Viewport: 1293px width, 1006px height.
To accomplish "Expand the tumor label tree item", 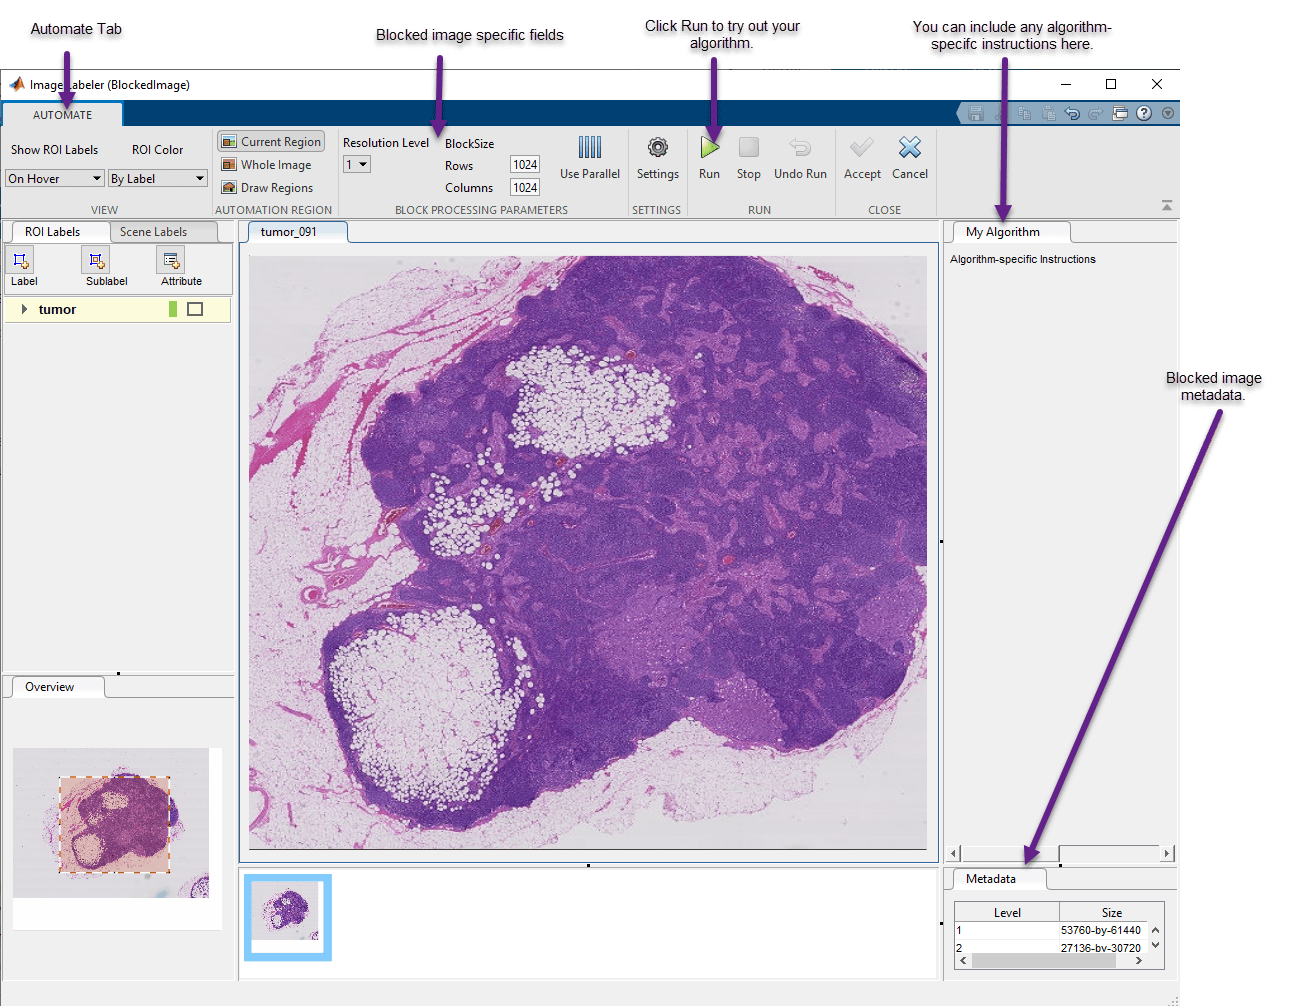I will (x=24, y=310).
